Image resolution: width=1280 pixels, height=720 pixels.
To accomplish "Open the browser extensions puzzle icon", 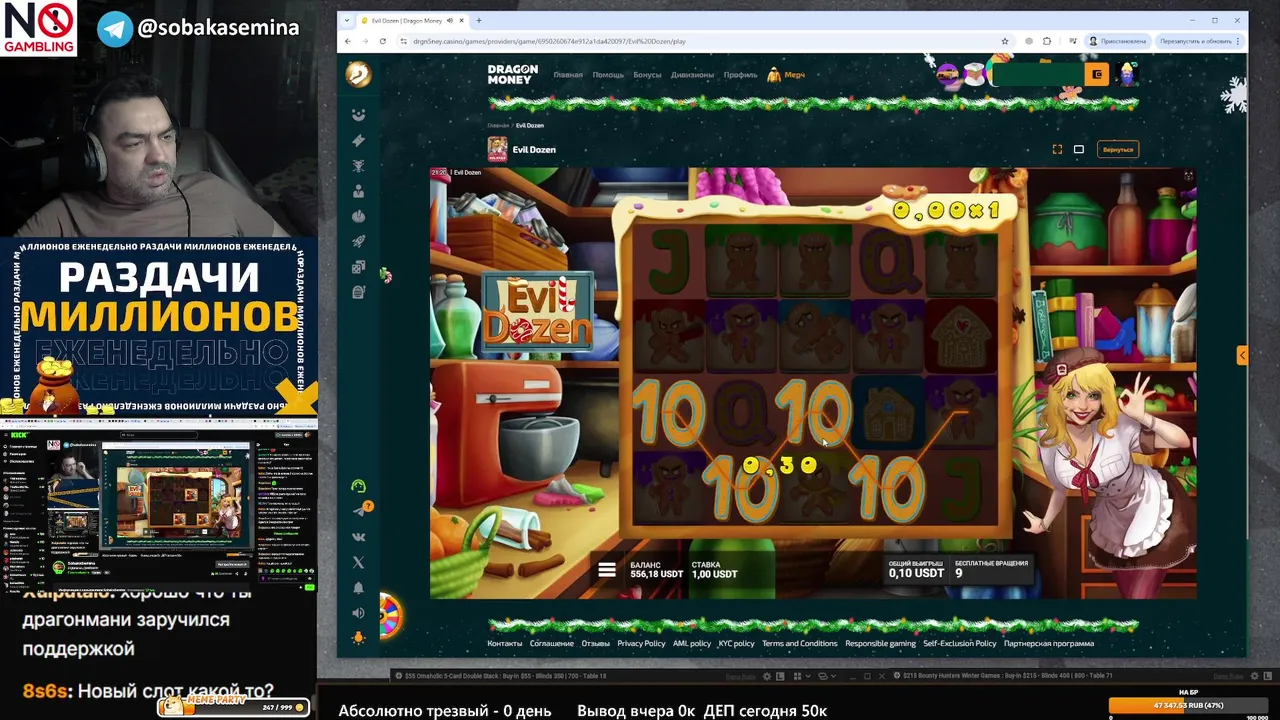I will (x=1047, y=41).
